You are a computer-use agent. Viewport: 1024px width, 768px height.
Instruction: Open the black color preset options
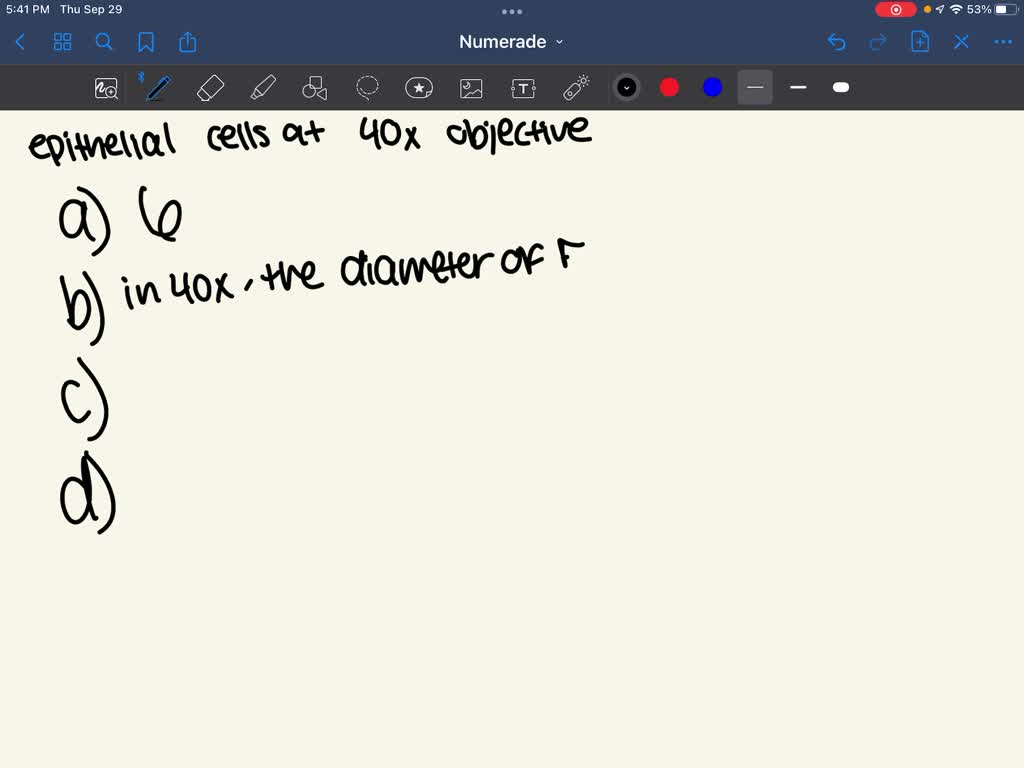coord(627,88)
